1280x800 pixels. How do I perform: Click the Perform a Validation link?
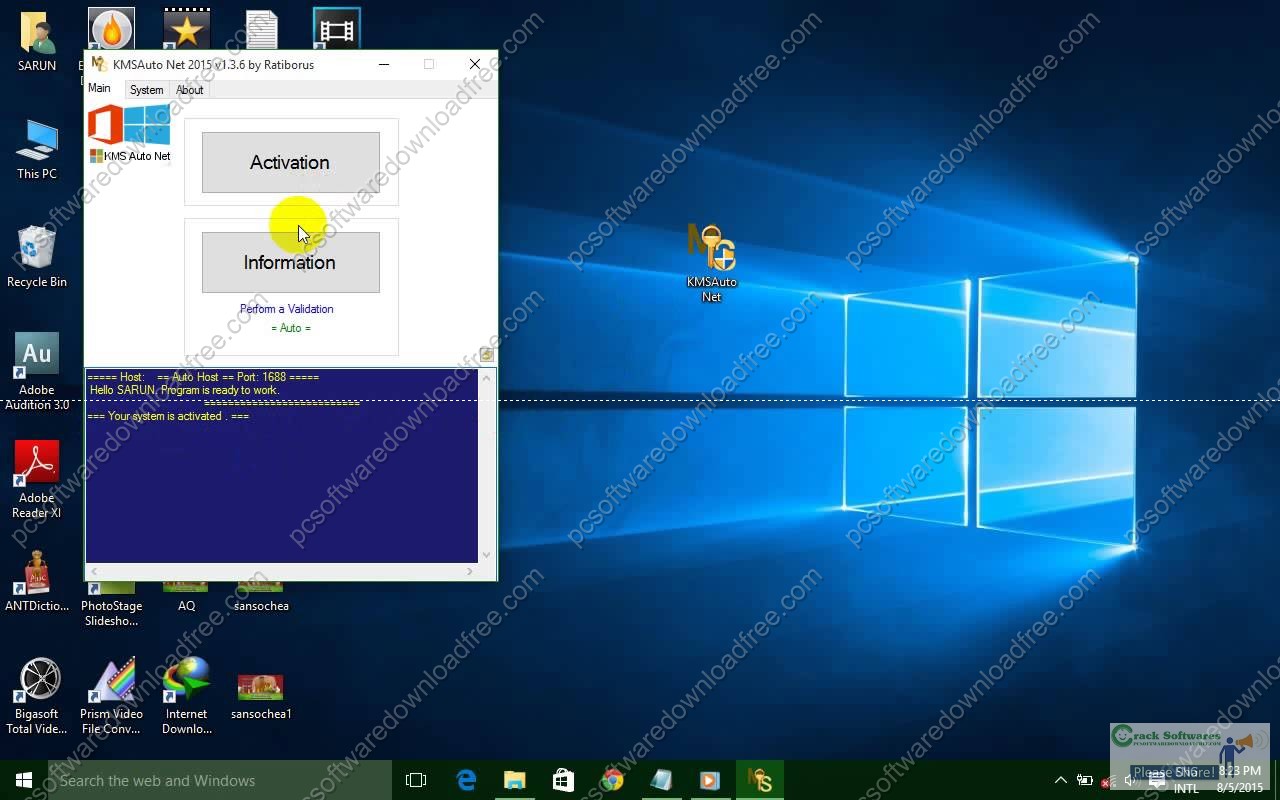click(286, 309)
